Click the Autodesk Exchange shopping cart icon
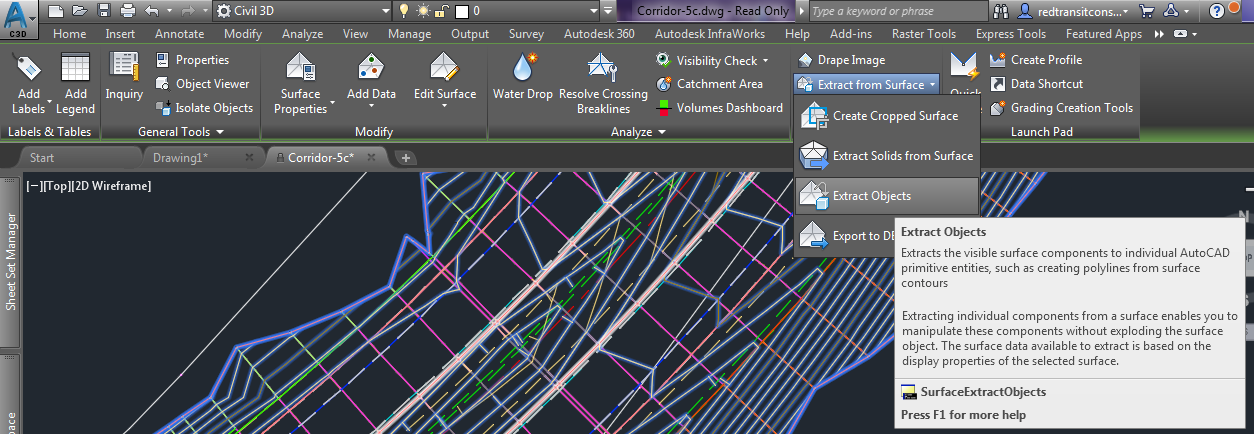 point(1146,11)
